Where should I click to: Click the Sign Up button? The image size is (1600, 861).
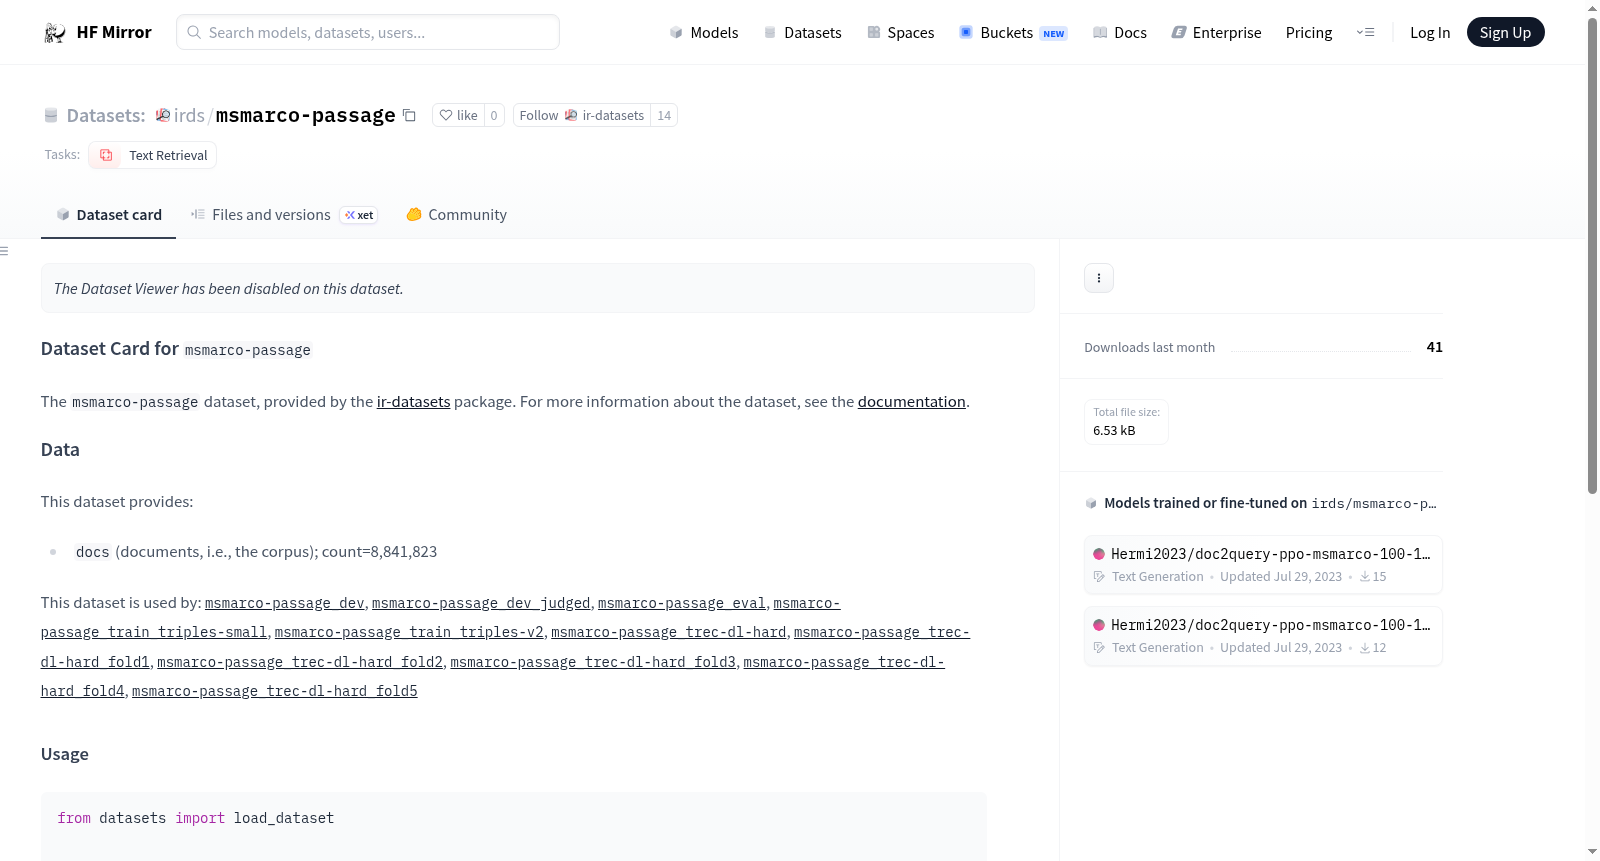(x=1505, y=32)
